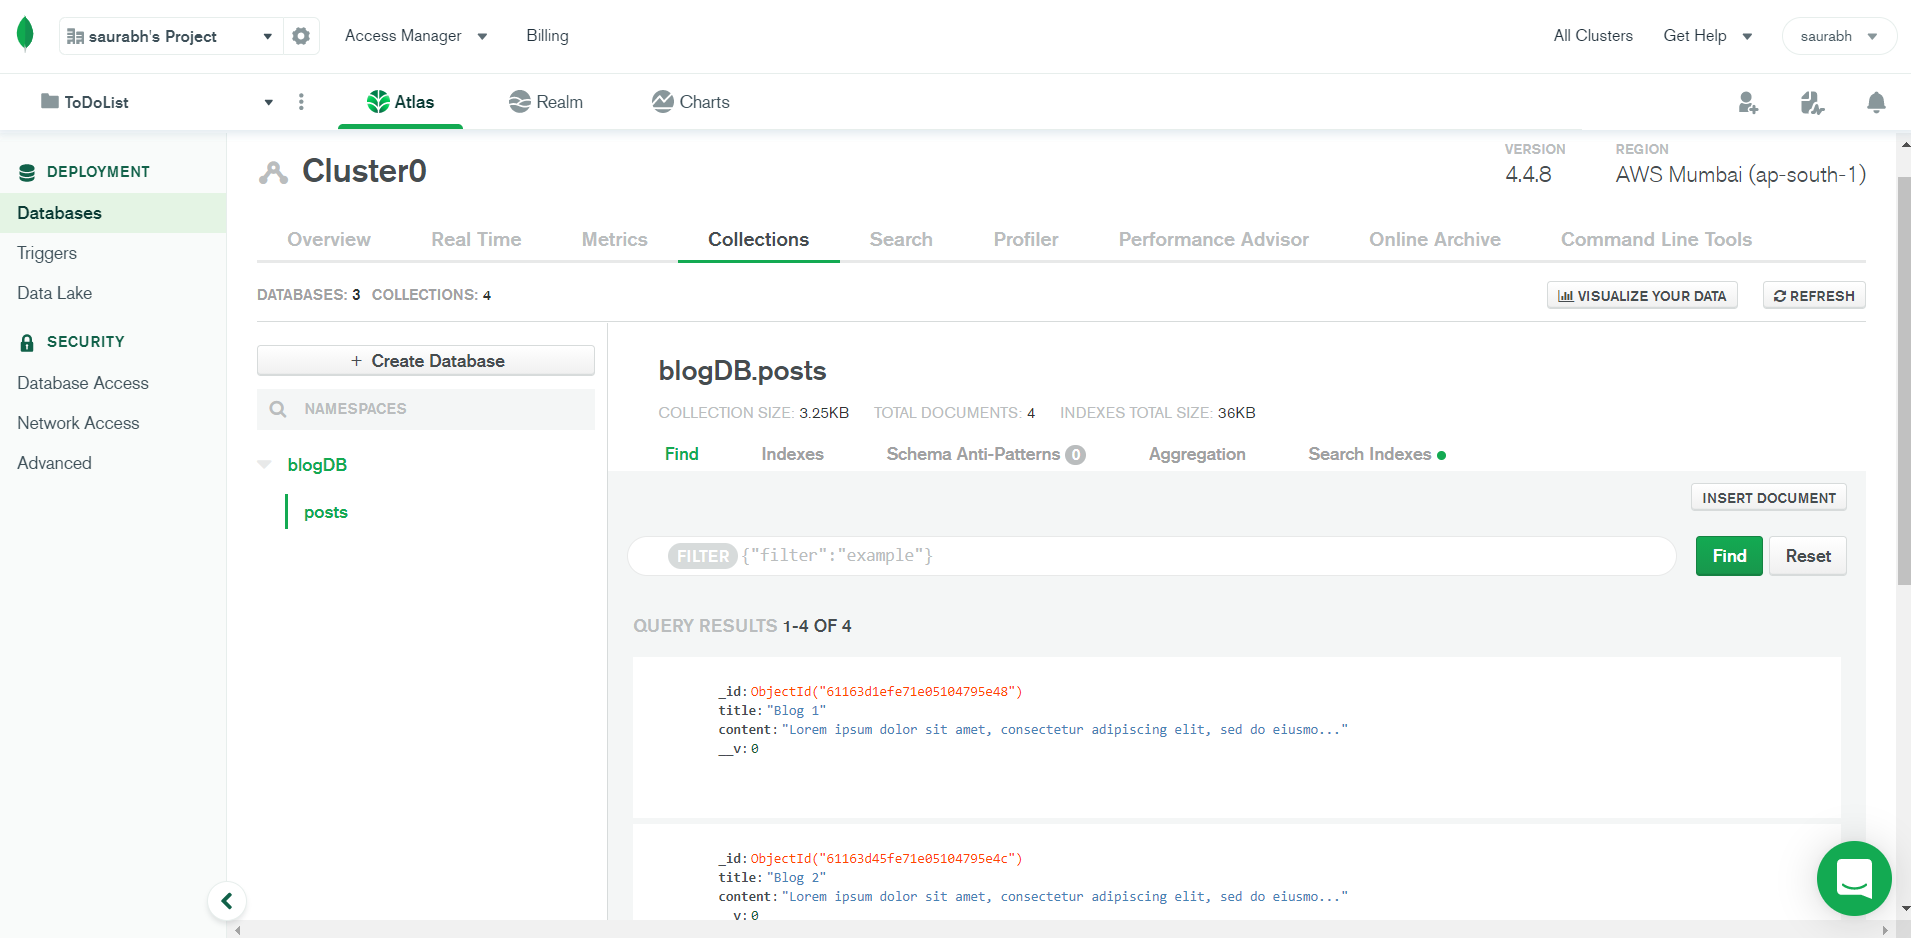Click the invite user icon
The image size is (1911, 938).
pos(1748,102)
